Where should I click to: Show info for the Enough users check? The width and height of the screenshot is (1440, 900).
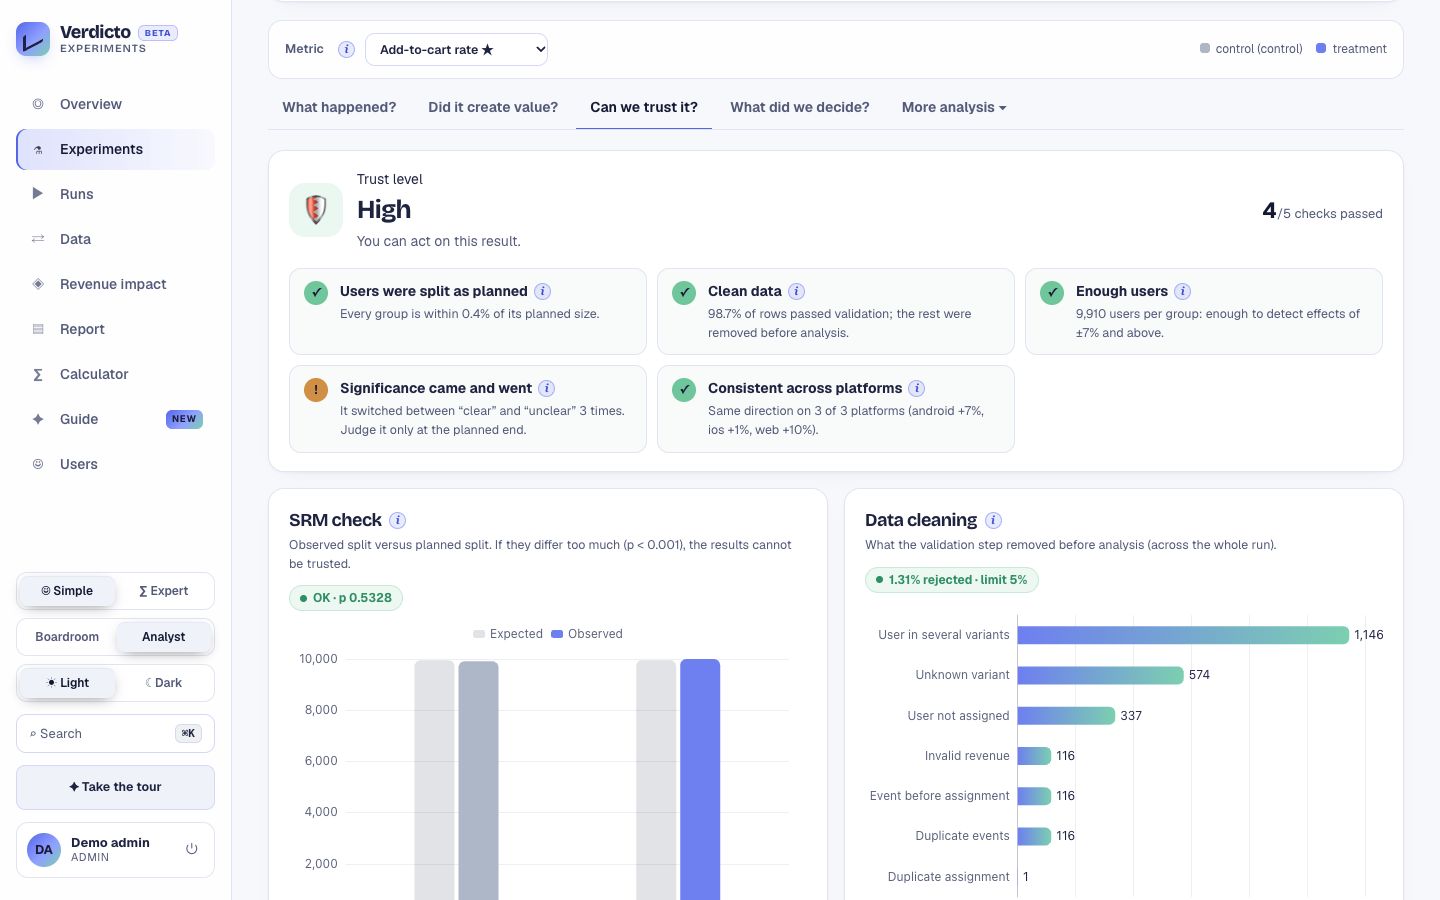[x=1182, y=291]
